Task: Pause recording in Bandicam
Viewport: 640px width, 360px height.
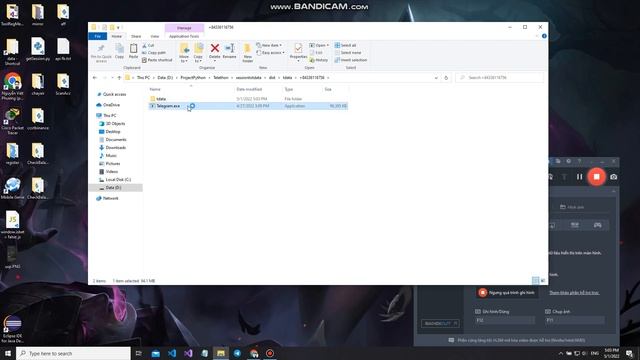Action: coord(580,177)
